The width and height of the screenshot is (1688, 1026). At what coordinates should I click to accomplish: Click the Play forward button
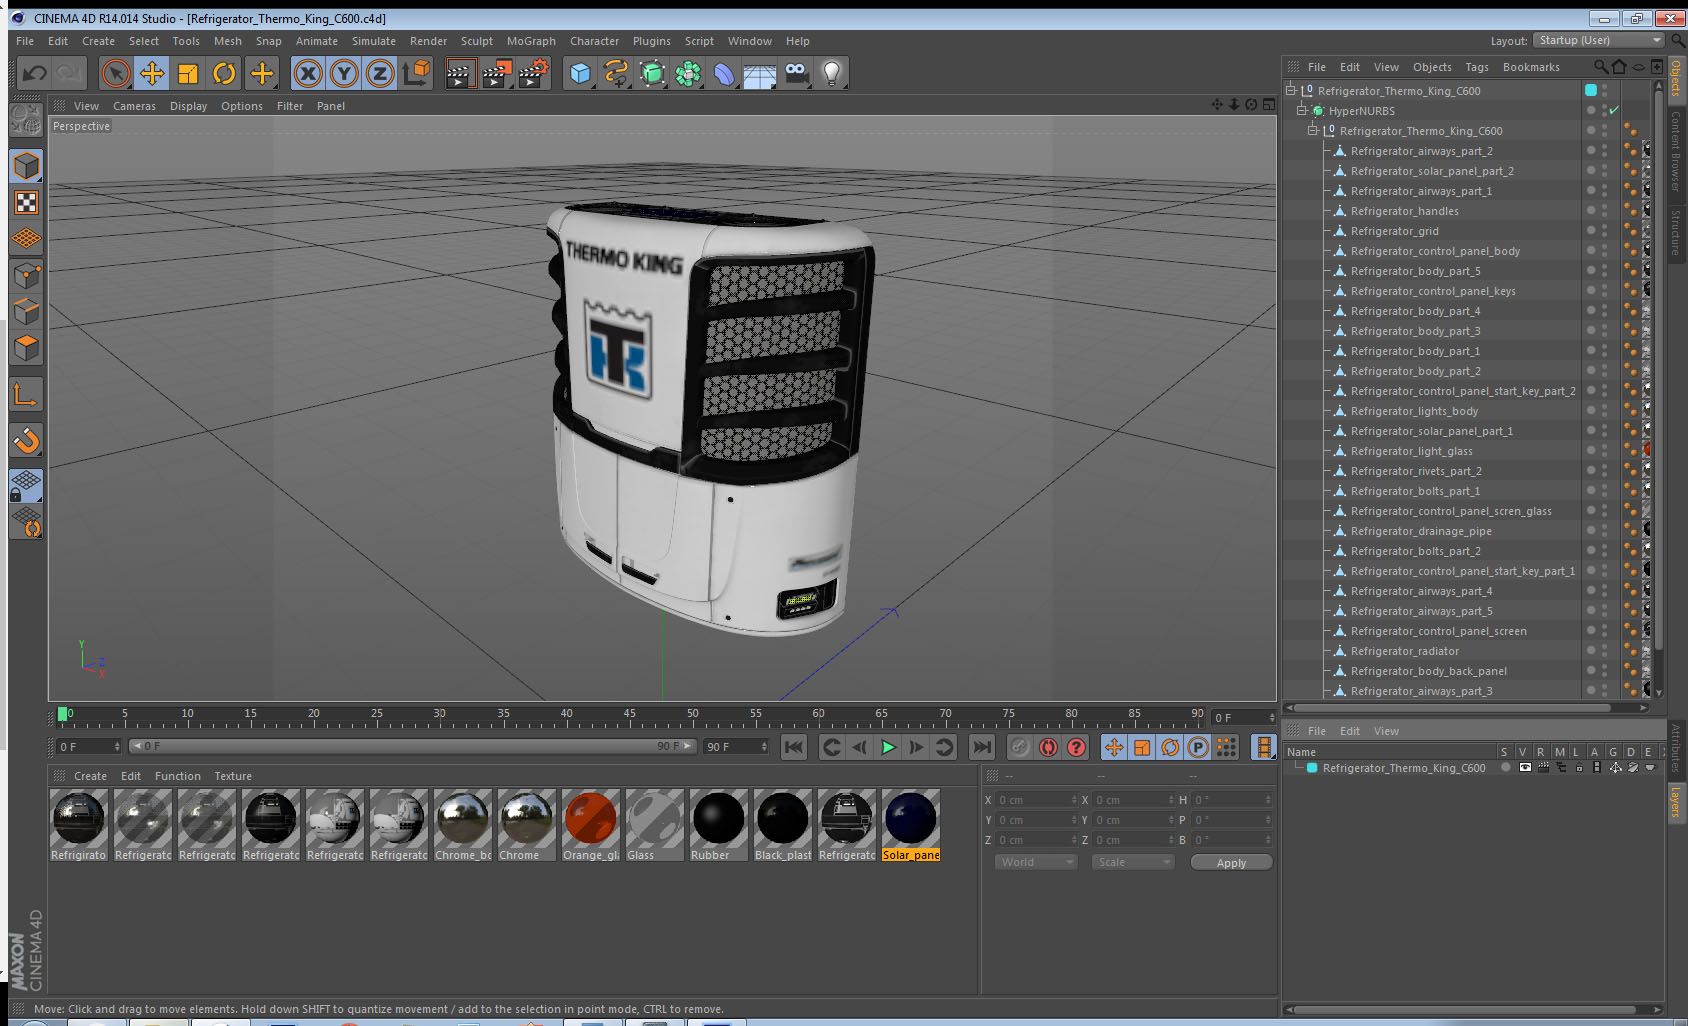(x=888, y=747)
